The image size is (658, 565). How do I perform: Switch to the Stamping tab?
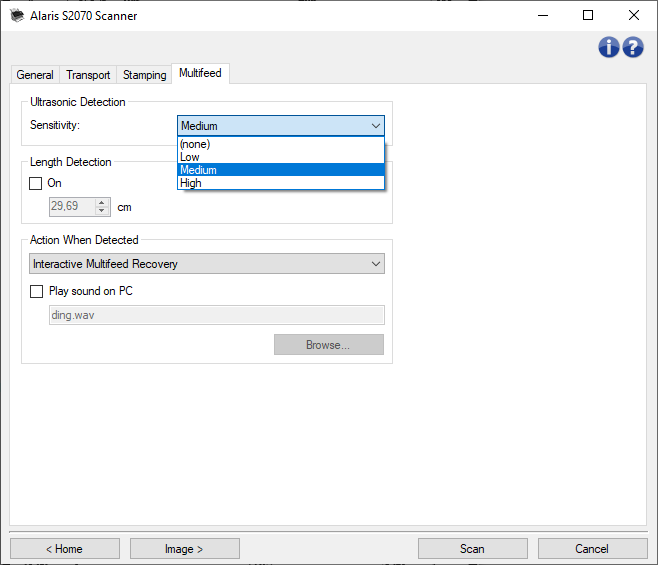point(144,75)
